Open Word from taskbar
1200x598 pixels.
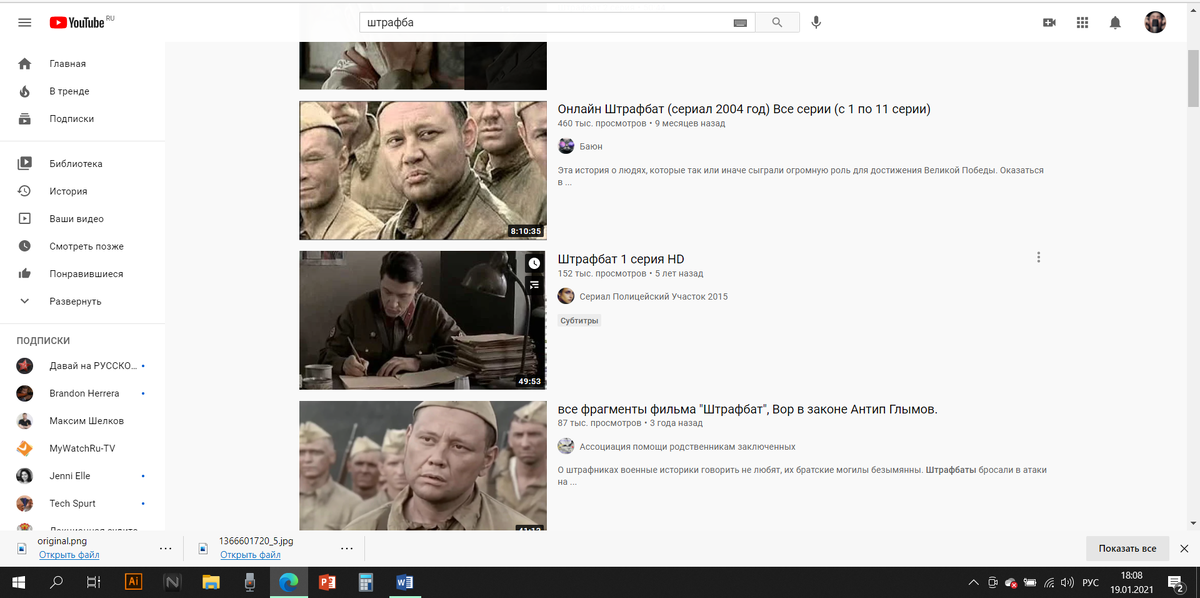tap(405, 581)
